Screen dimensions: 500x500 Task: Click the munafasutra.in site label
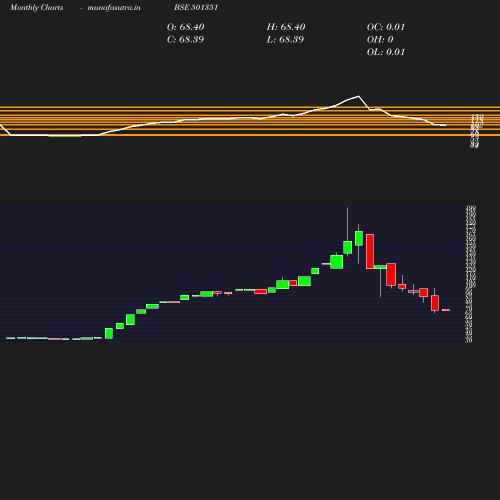114,8
